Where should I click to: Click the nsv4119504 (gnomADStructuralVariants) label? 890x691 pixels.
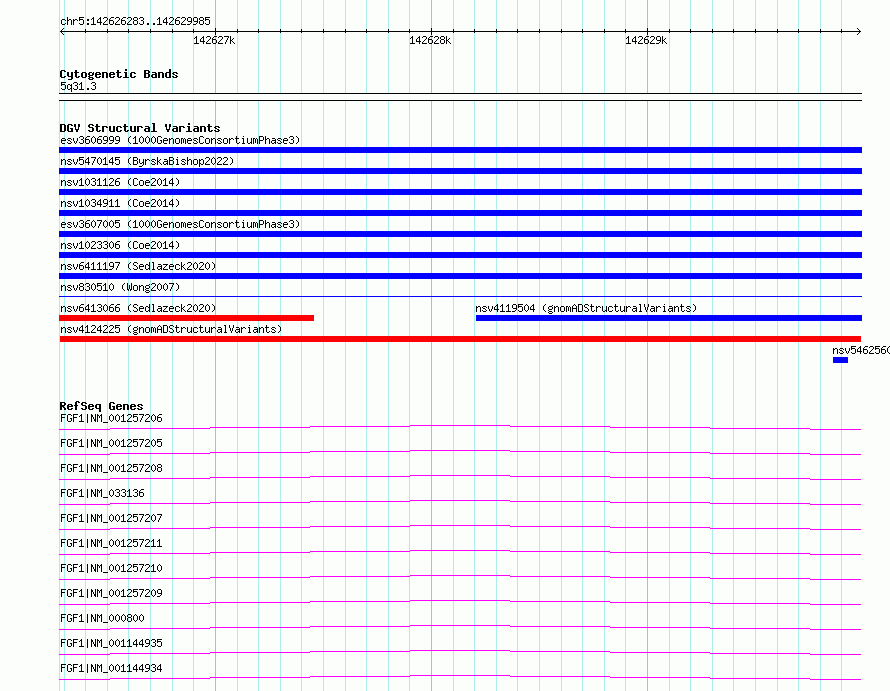pyautogui.click(x=586, y=308)
